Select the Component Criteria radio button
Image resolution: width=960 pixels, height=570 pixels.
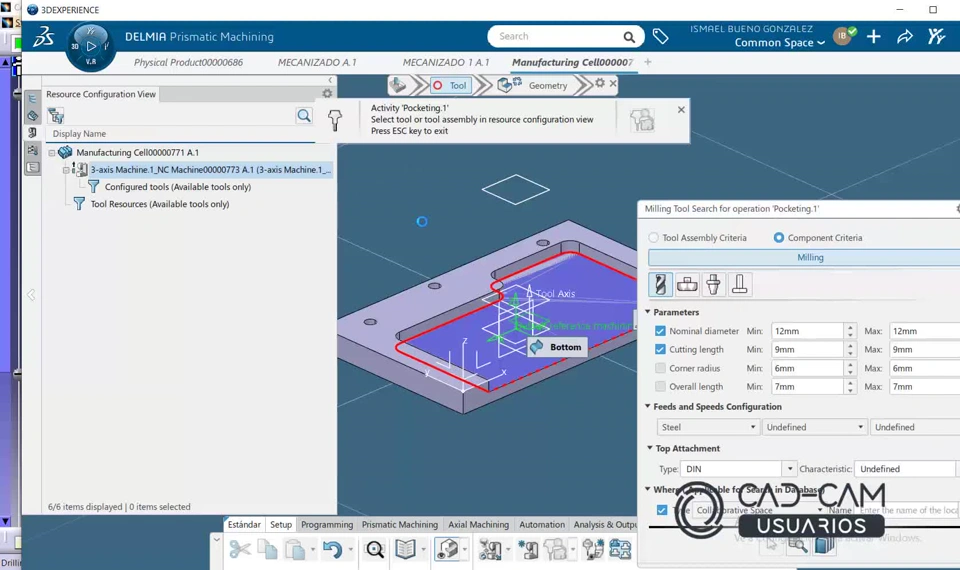(x=779, y=238)
